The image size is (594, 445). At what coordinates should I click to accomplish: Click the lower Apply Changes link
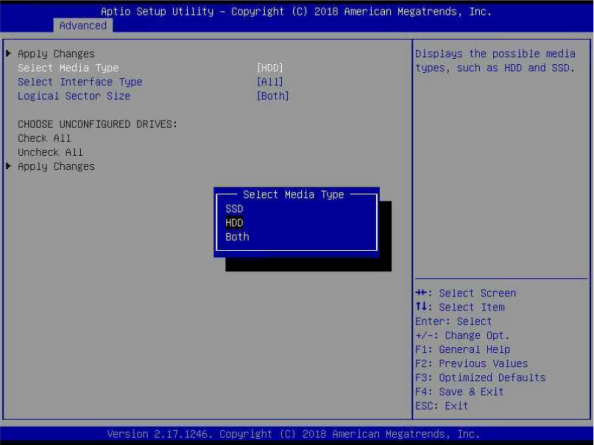tap(56, 167)
